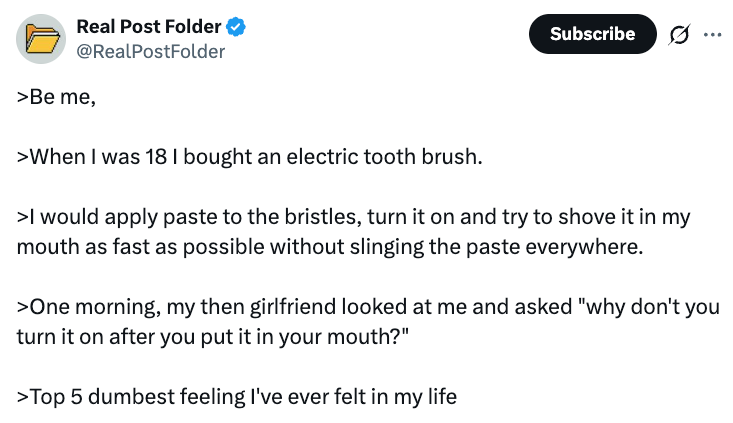Screen dimensions: 733x423
Task: Click the Grok slashed-circle icon
Action: click(x=681, y=34)
